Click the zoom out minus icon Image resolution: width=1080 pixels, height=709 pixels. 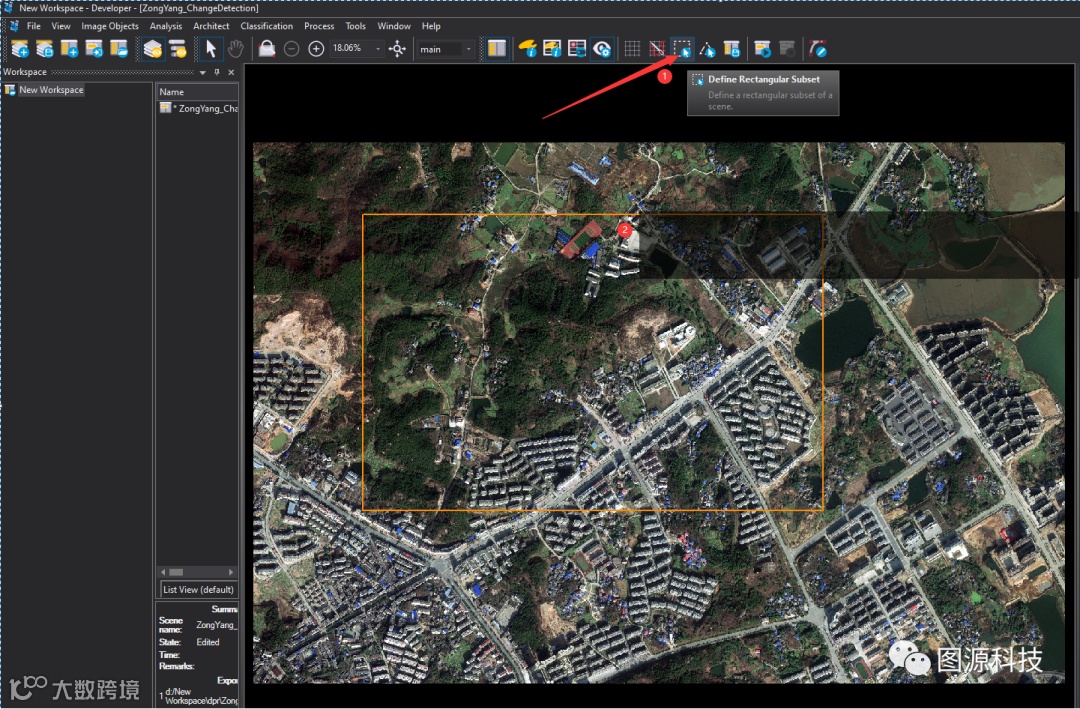(291, 49)
